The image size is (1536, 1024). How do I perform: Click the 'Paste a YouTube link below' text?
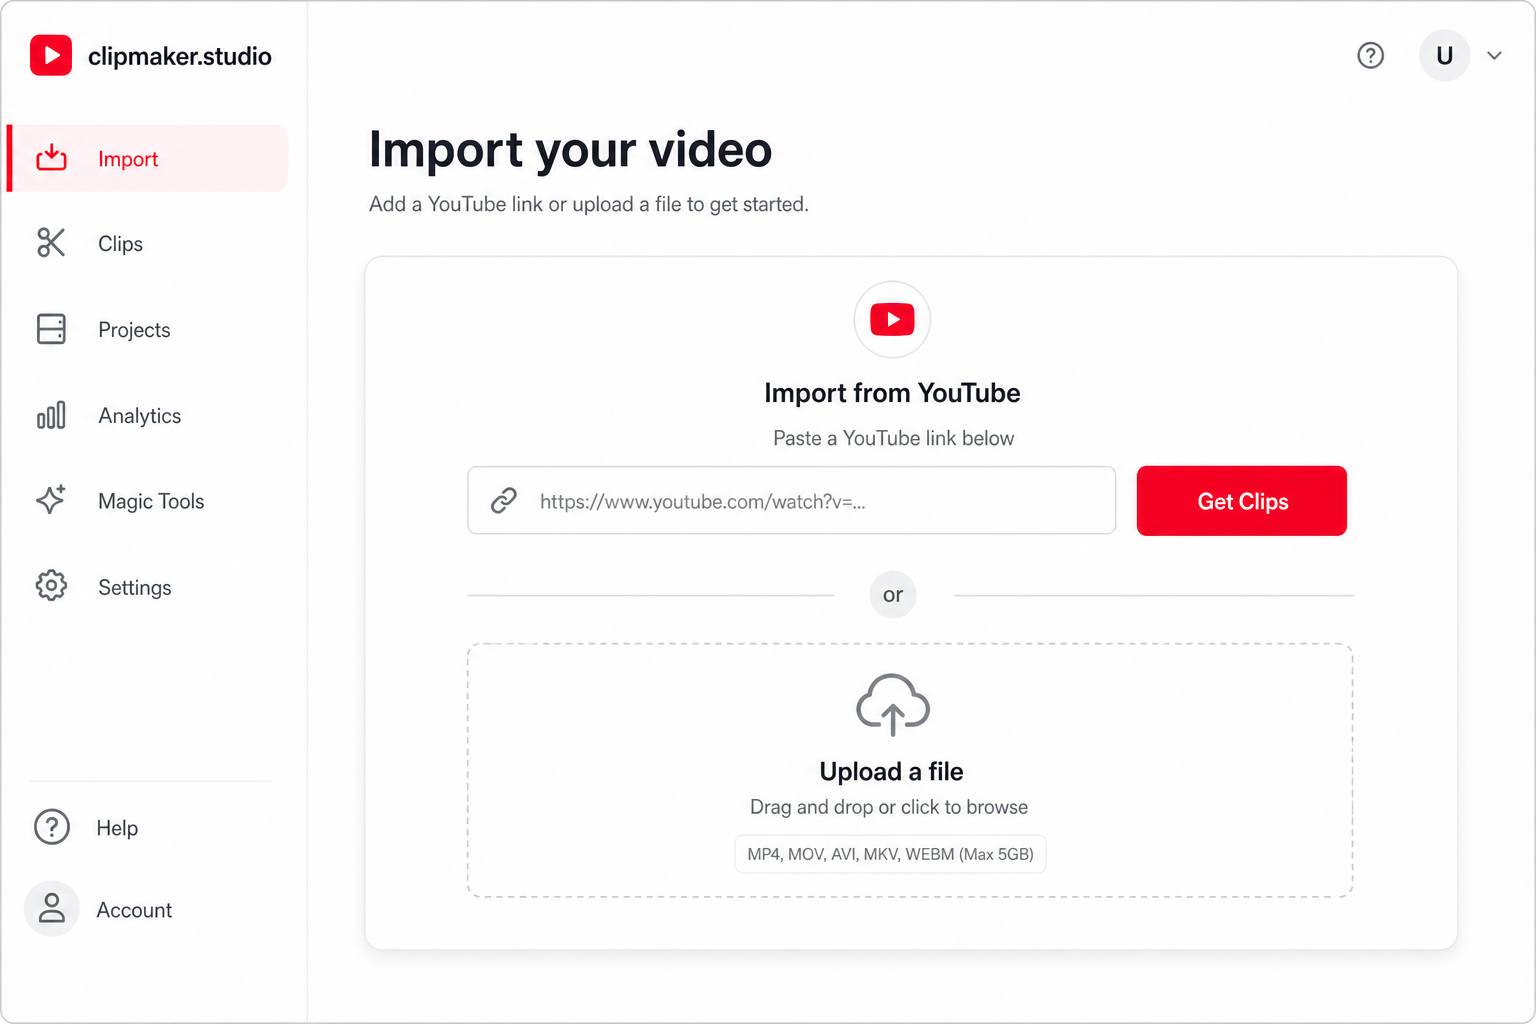pos(894,438)
